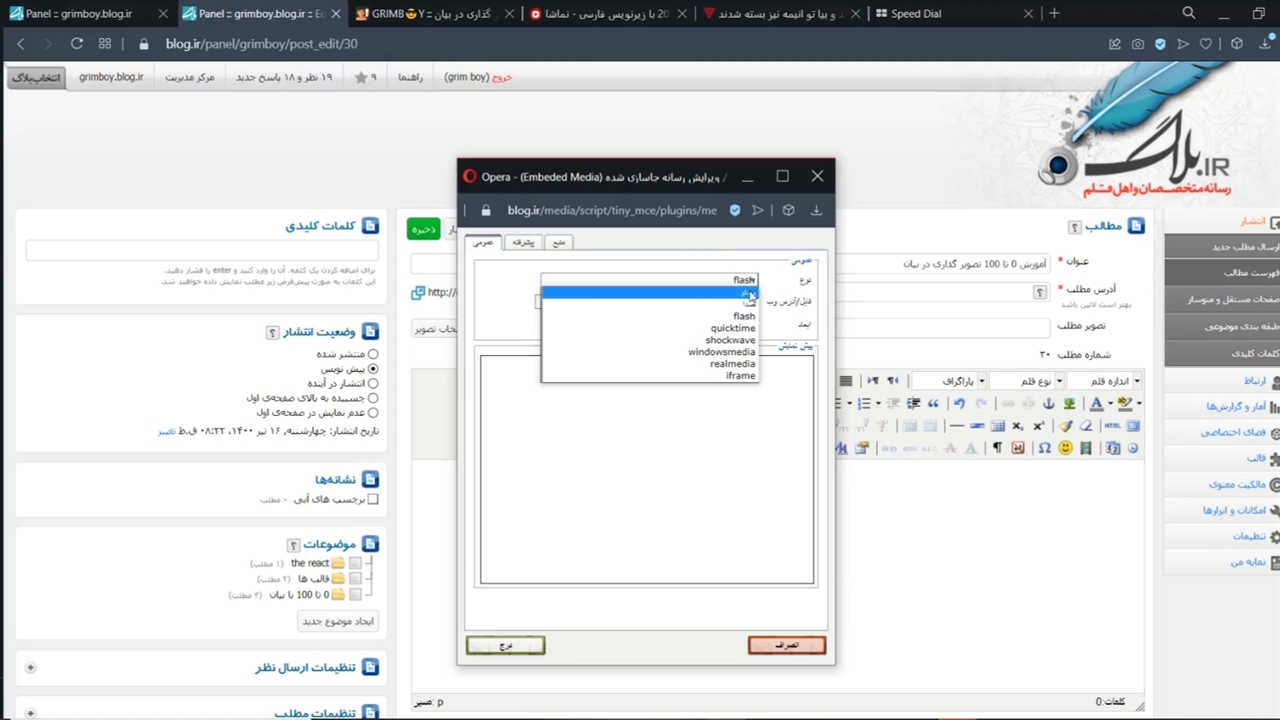Click download icon in Embedded Media popup
This screenshot has height=720, width=1280.
point(816,211)
